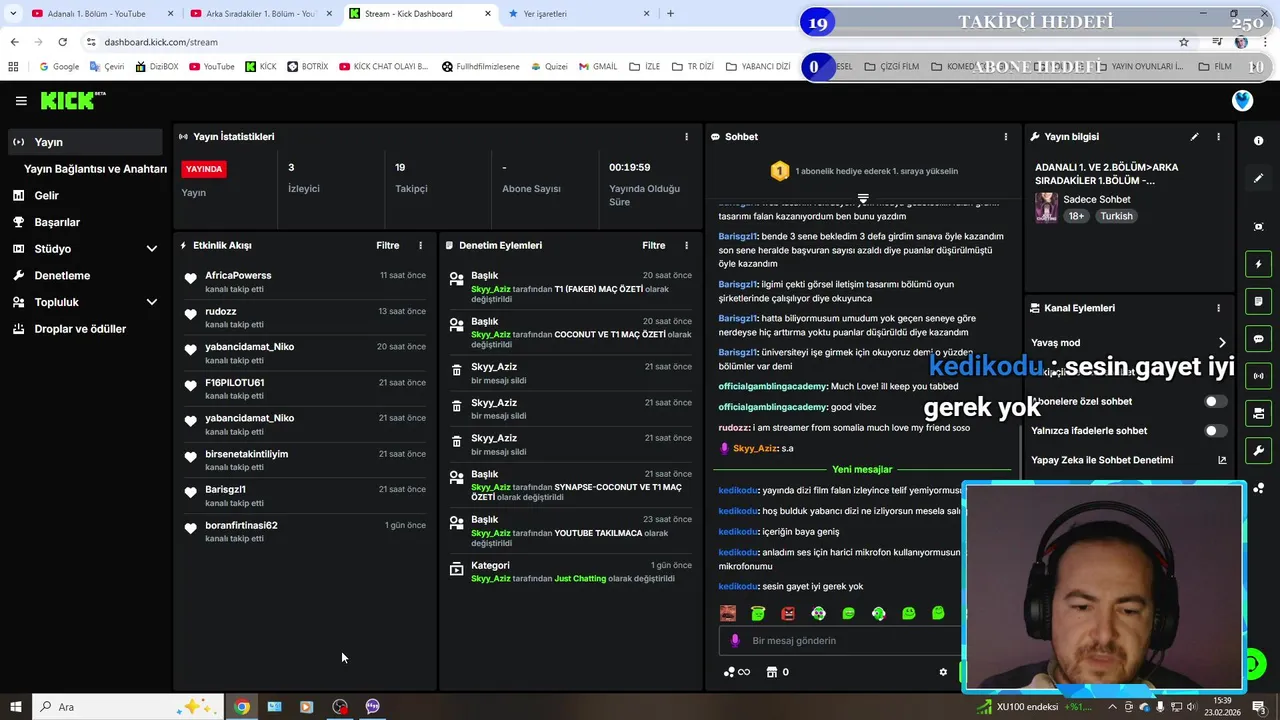Image resolution: width=1280 pixels, height=720 pixels.
Task: Open Yayın Bağlantısı ve Anahtarı page
Action: pos(95,169)
